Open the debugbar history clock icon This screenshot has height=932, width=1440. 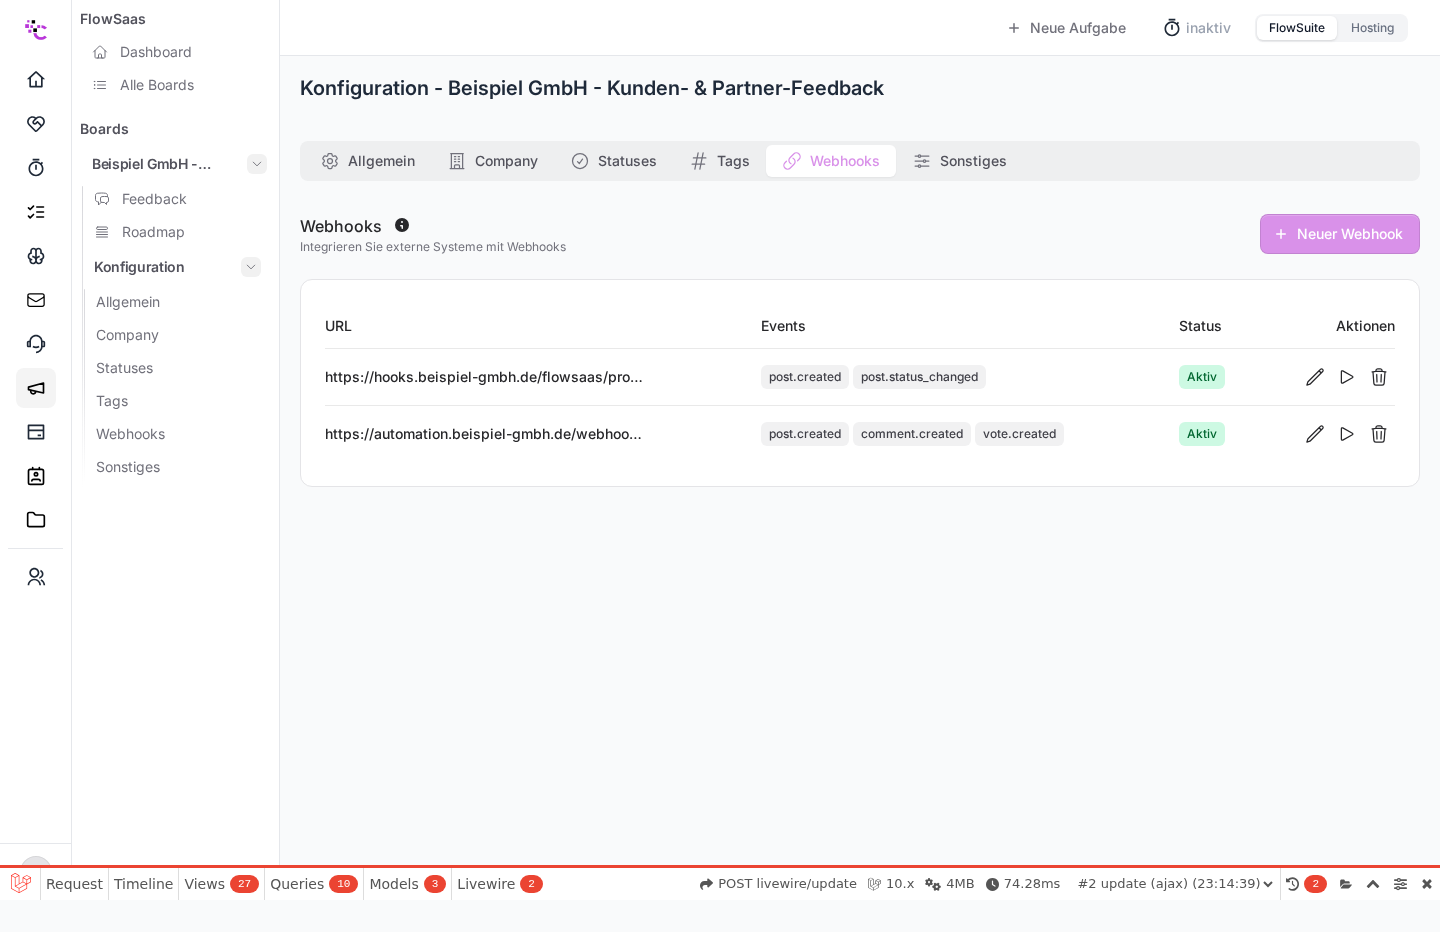[1292, 884]
